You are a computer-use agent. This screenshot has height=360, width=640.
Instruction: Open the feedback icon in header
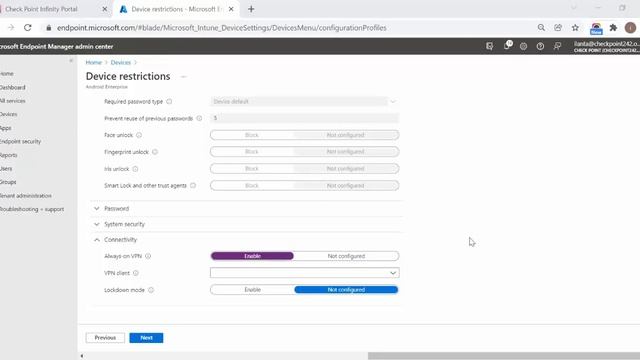tap(557, 47)
